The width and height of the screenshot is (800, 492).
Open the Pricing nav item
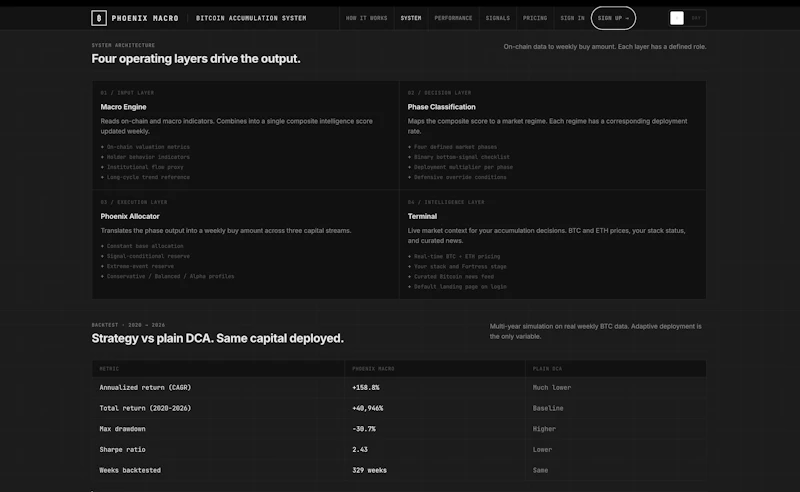pyautogui.click(x=535, y=18)
